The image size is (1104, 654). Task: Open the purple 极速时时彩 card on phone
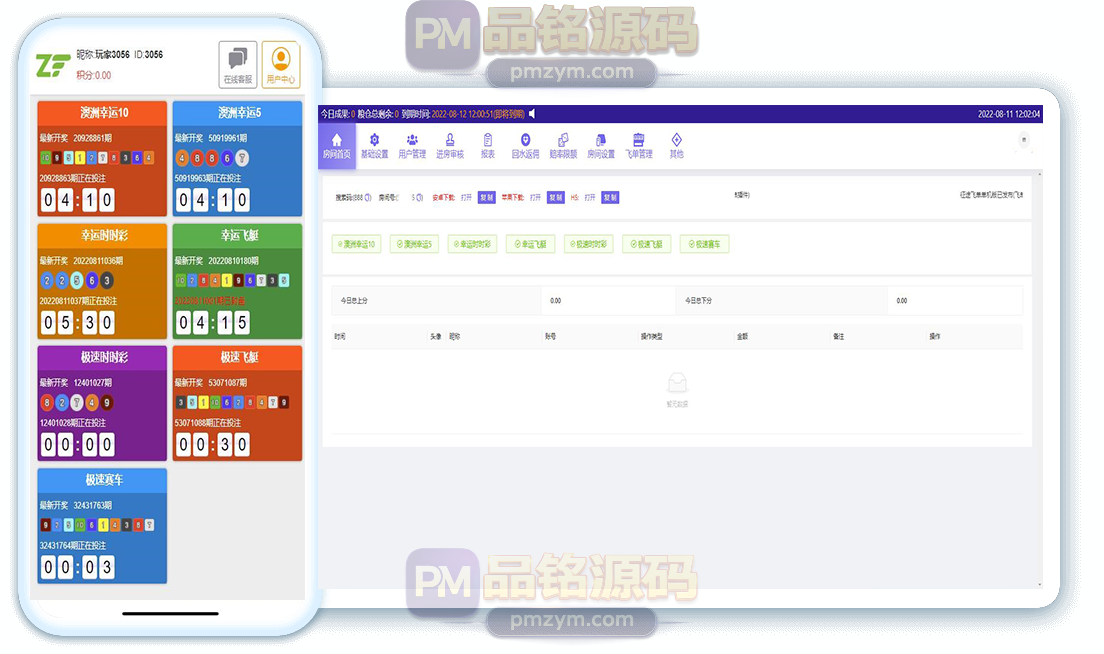point(102,403)
